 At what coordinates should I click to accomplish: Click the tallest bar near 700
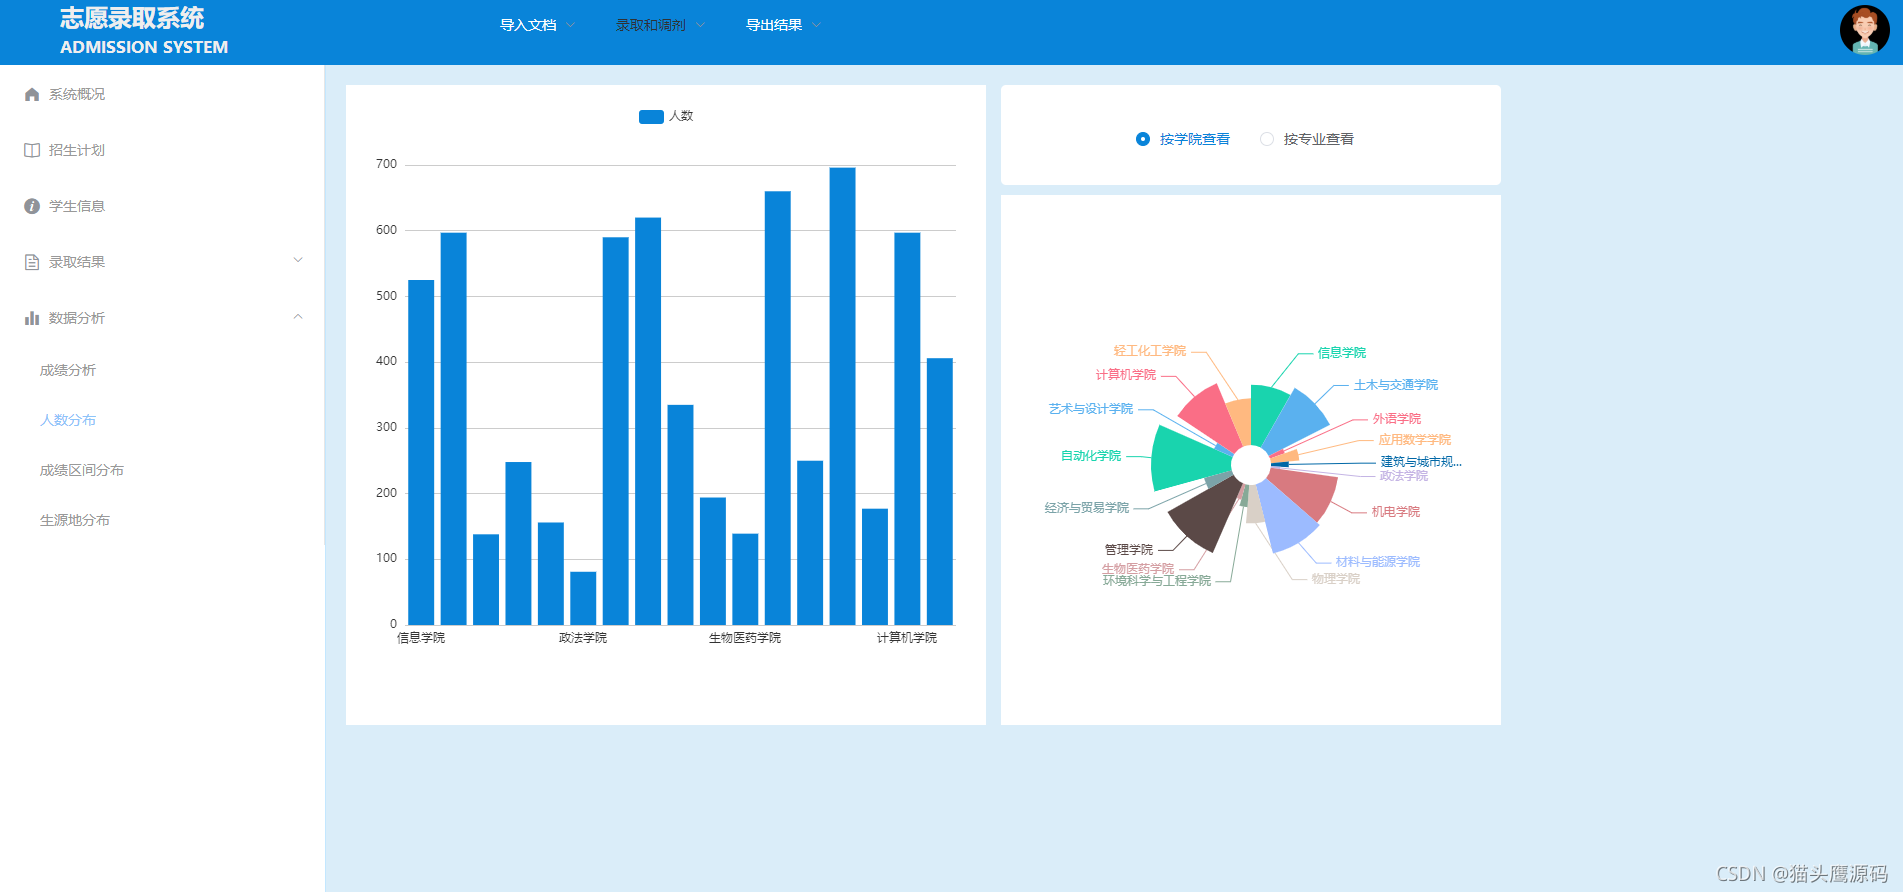coord(842,396)
